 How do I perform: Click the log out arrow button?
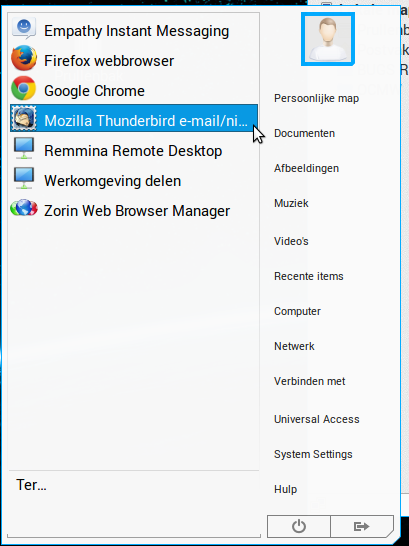tap(362, 526)
